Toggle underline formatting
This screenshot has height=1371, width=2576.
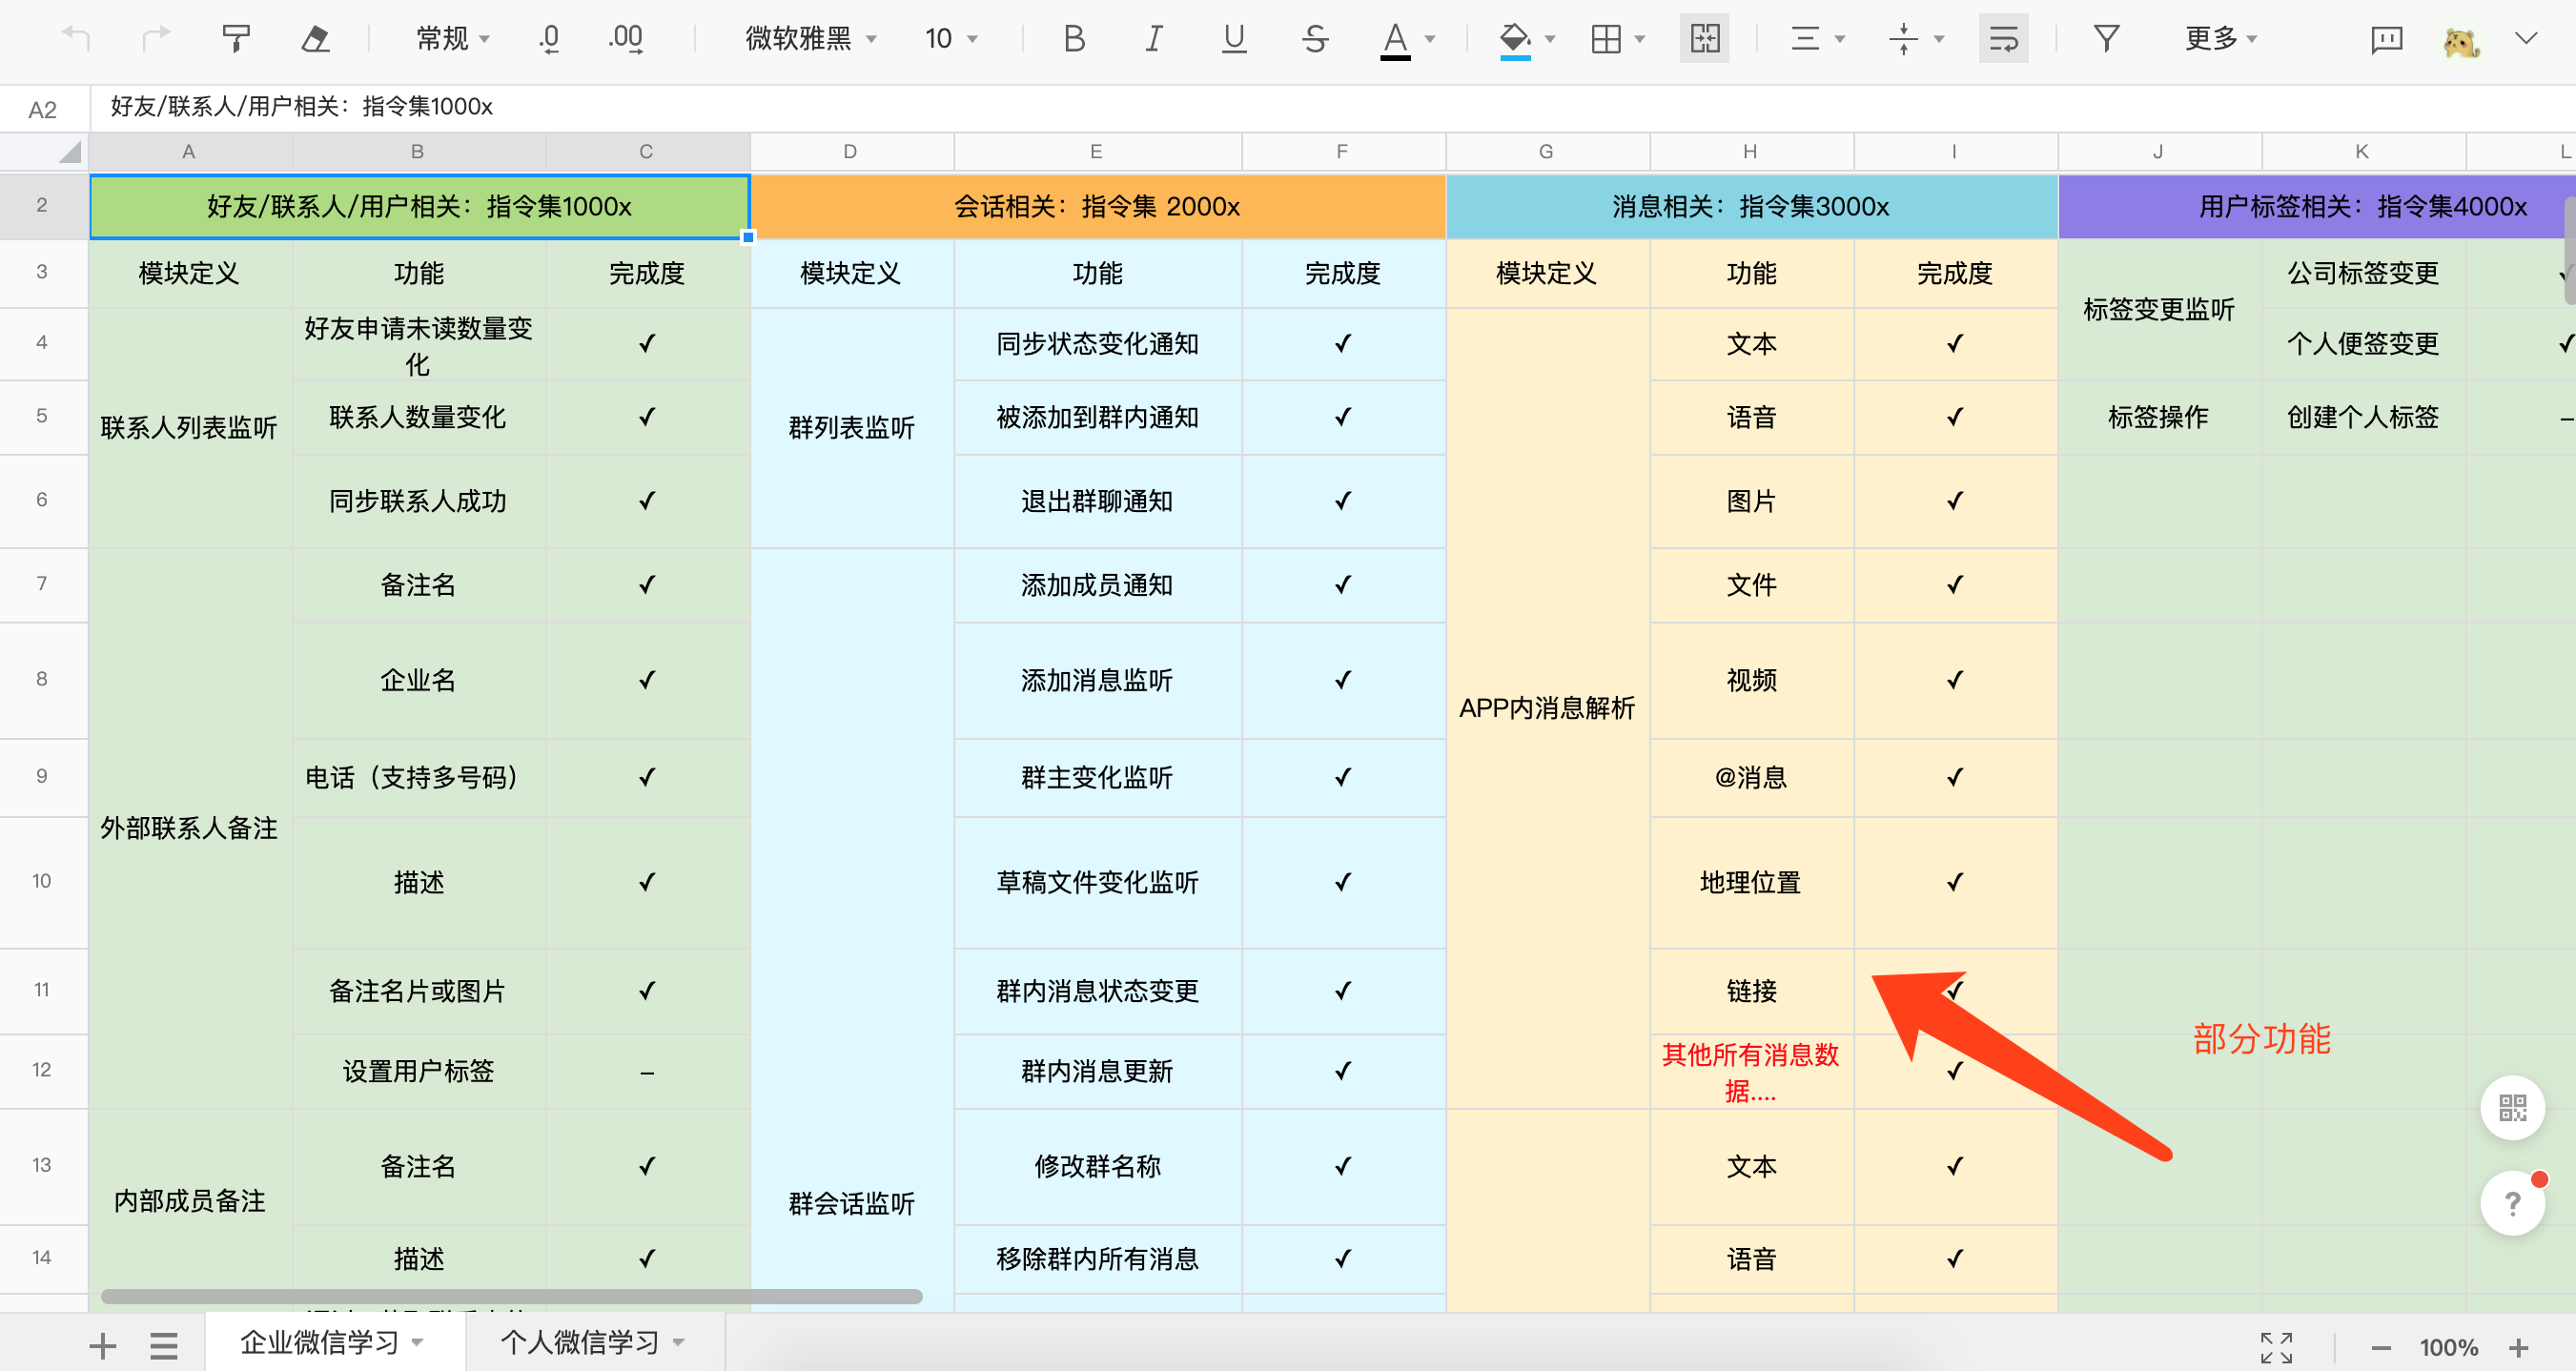(1234, 39)
